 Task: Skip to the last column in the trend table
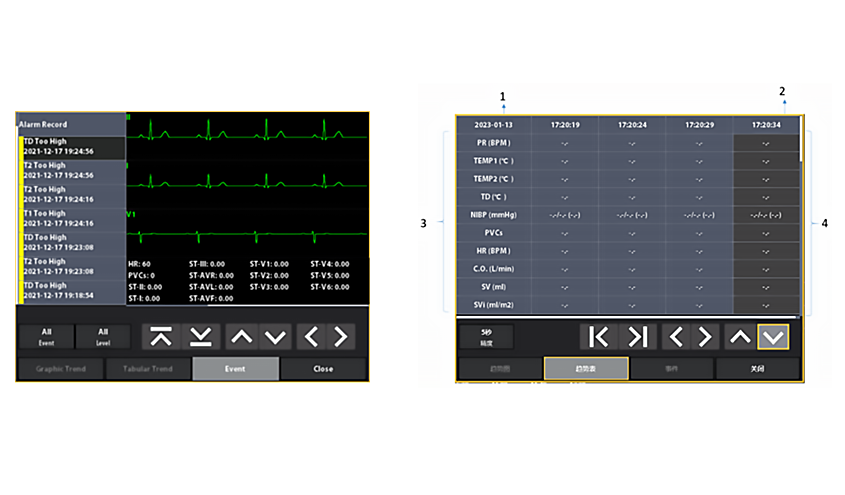[641, 336]
